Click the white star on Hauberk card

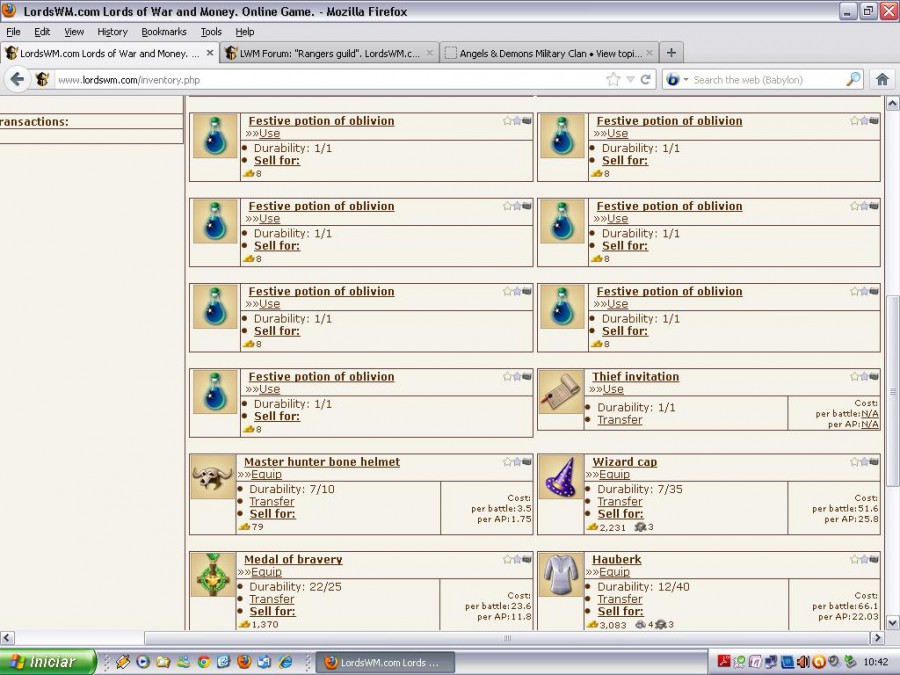855,559
